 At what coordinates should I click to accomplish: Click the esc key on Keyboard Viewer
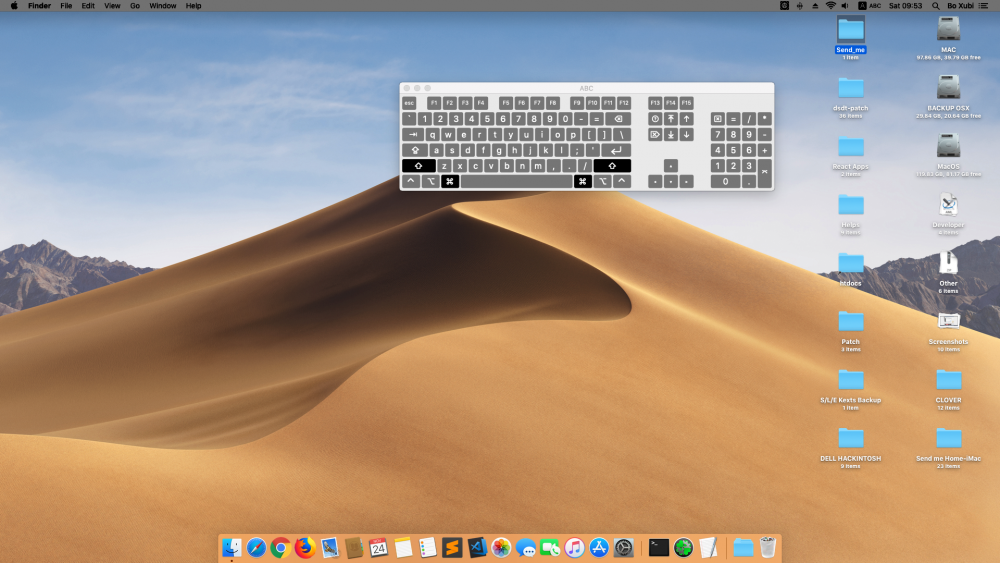pyautogui.click(x=409, y=103)
